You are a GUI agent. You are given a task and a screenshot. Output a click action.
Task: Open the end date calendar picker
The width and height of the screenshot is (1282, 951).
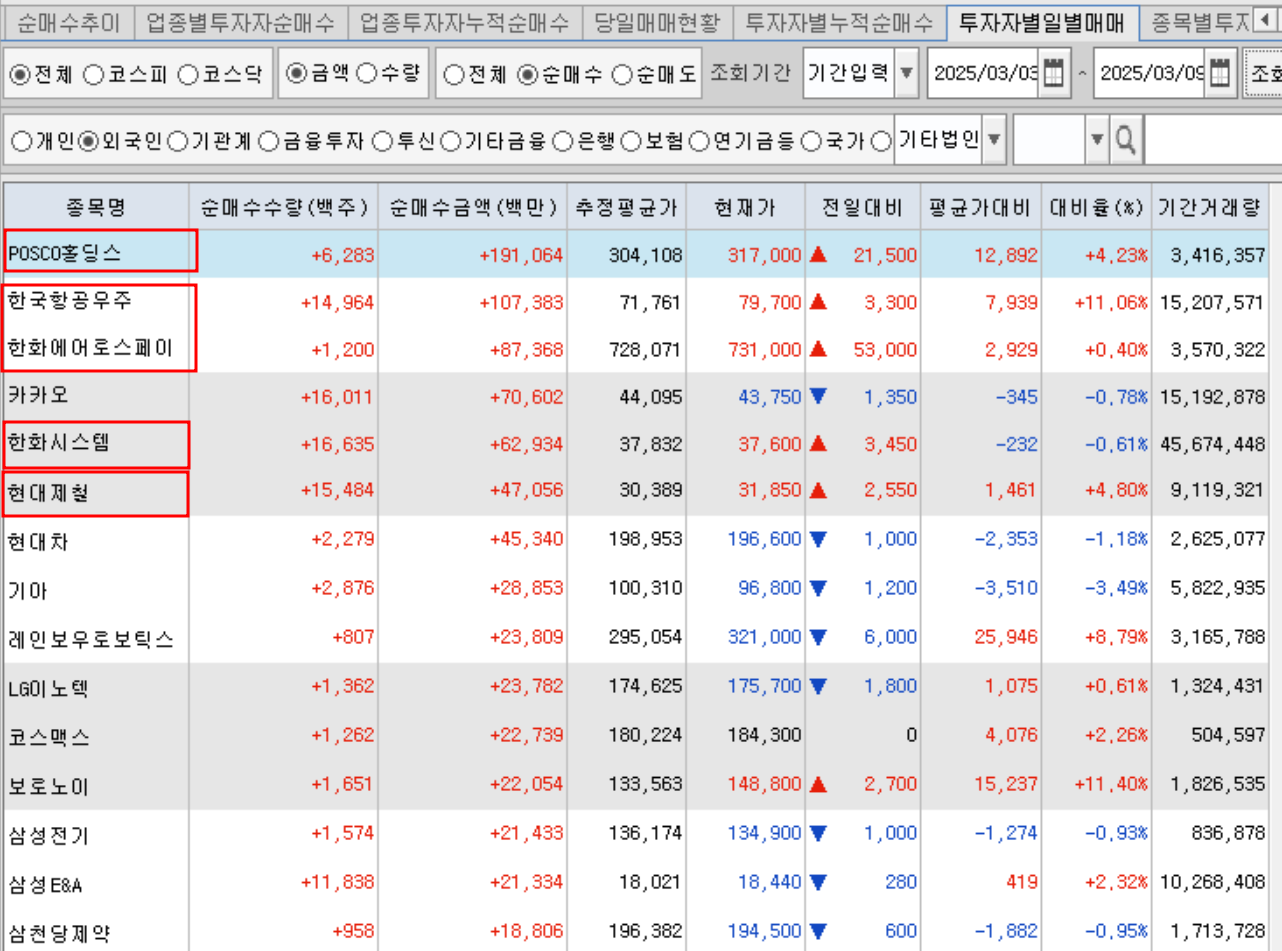[1218, 74]
